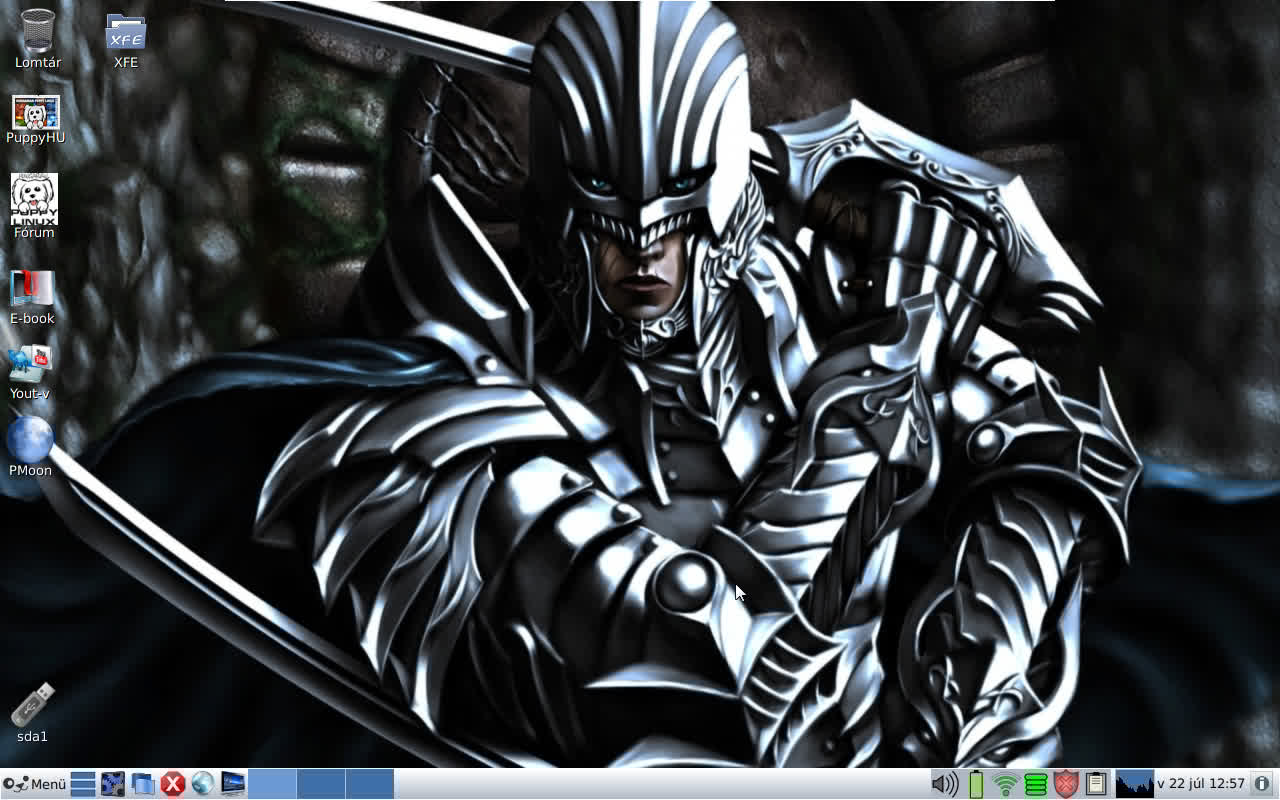Click the show desktop stacked-bars icon in taskbar

(x=83, y=784)
